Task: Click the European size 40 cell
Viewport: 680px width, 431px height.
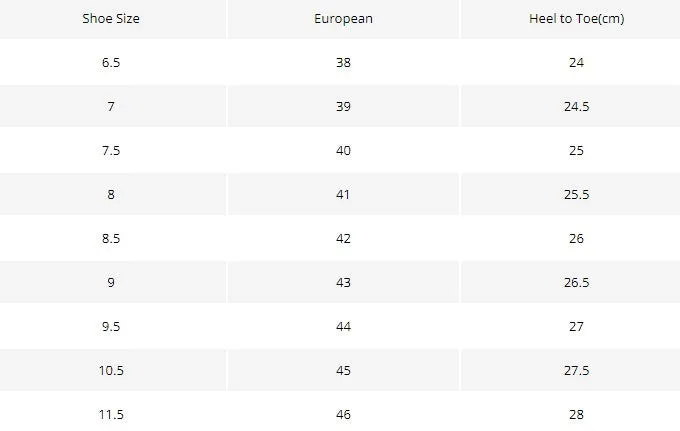Action: pyautogui.click(x=343, y=150)
